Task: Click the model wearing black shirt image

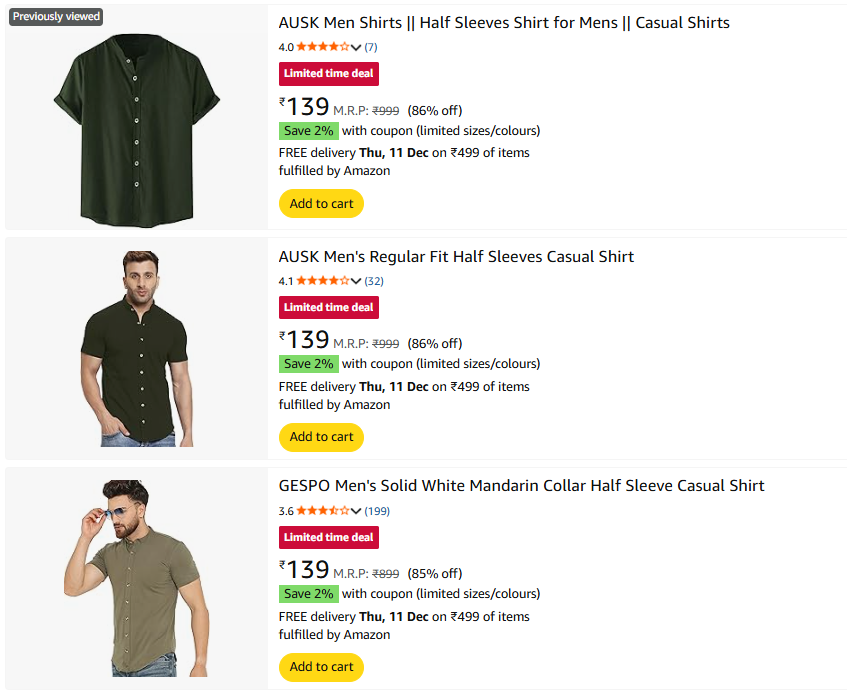Action: coord(136,348)
